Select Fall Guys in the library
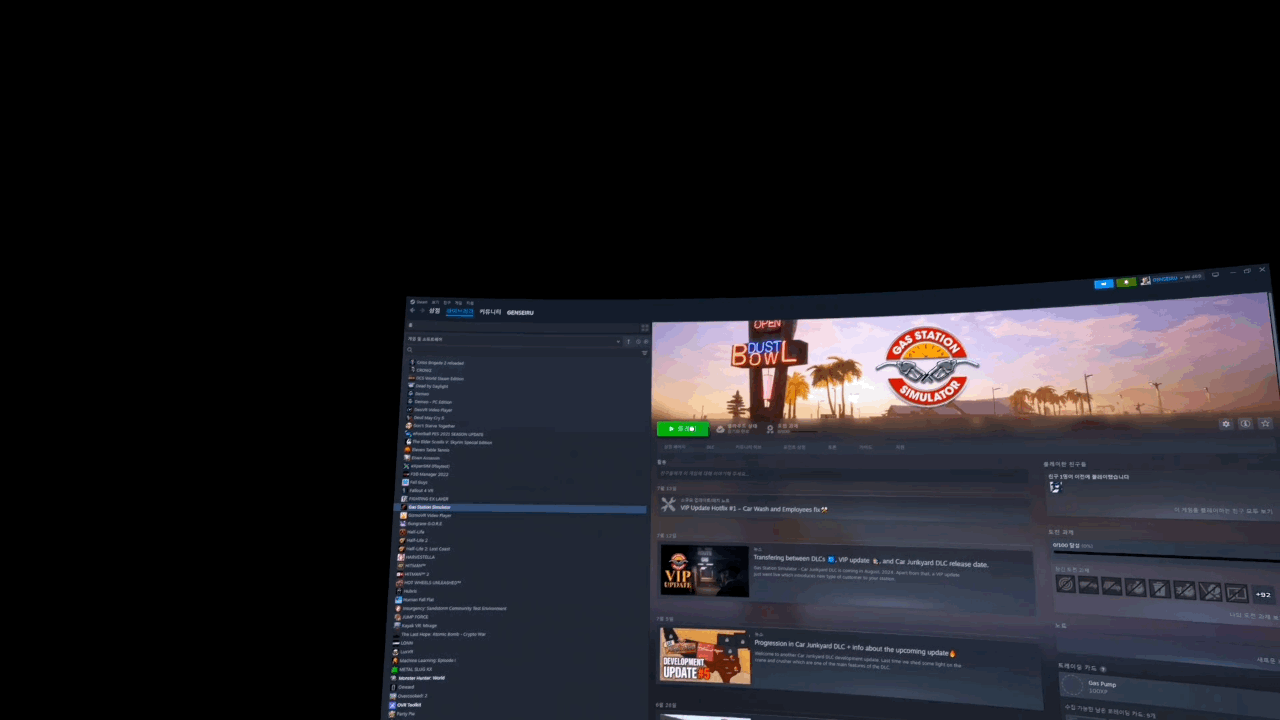The width and height of the screenshot is (1280, 720). coord(418,482)
